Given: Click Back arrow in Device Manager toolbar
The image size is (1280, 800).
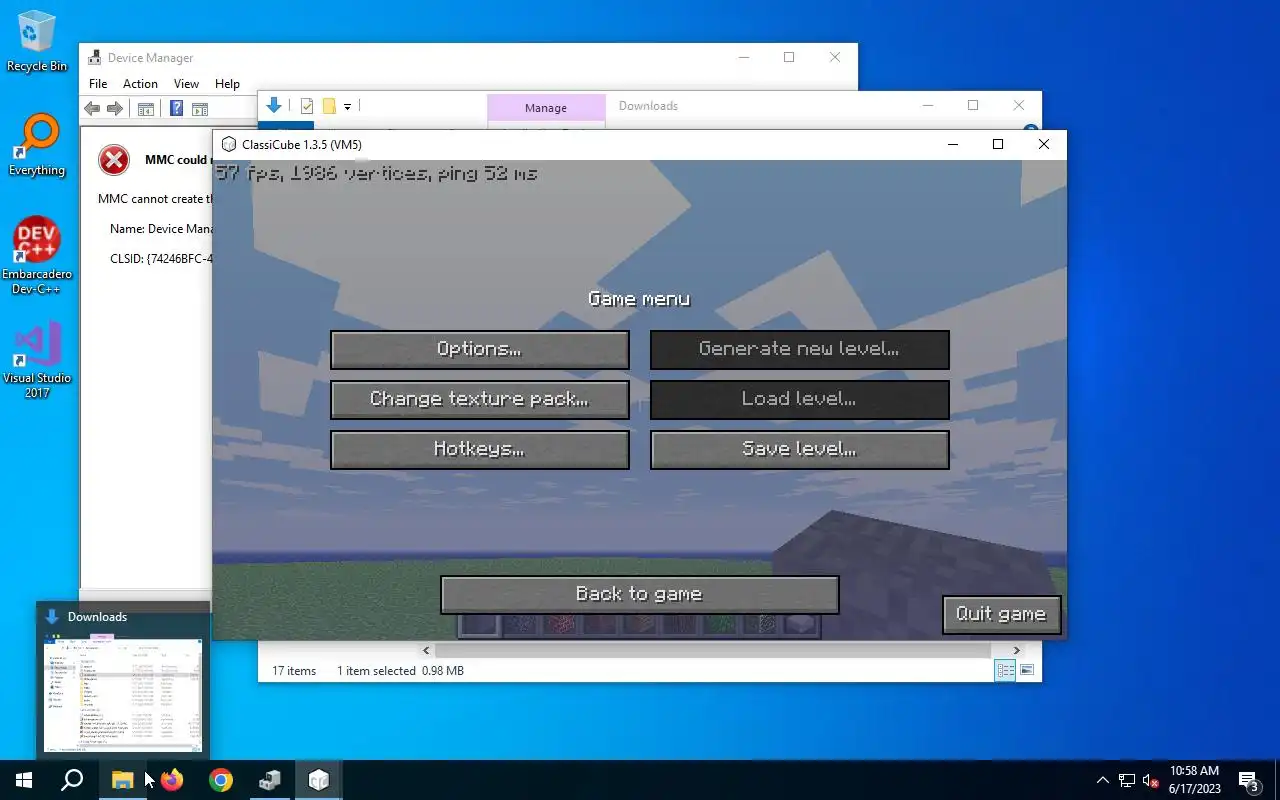Looking at the screenshot, I should coord(92,109).
